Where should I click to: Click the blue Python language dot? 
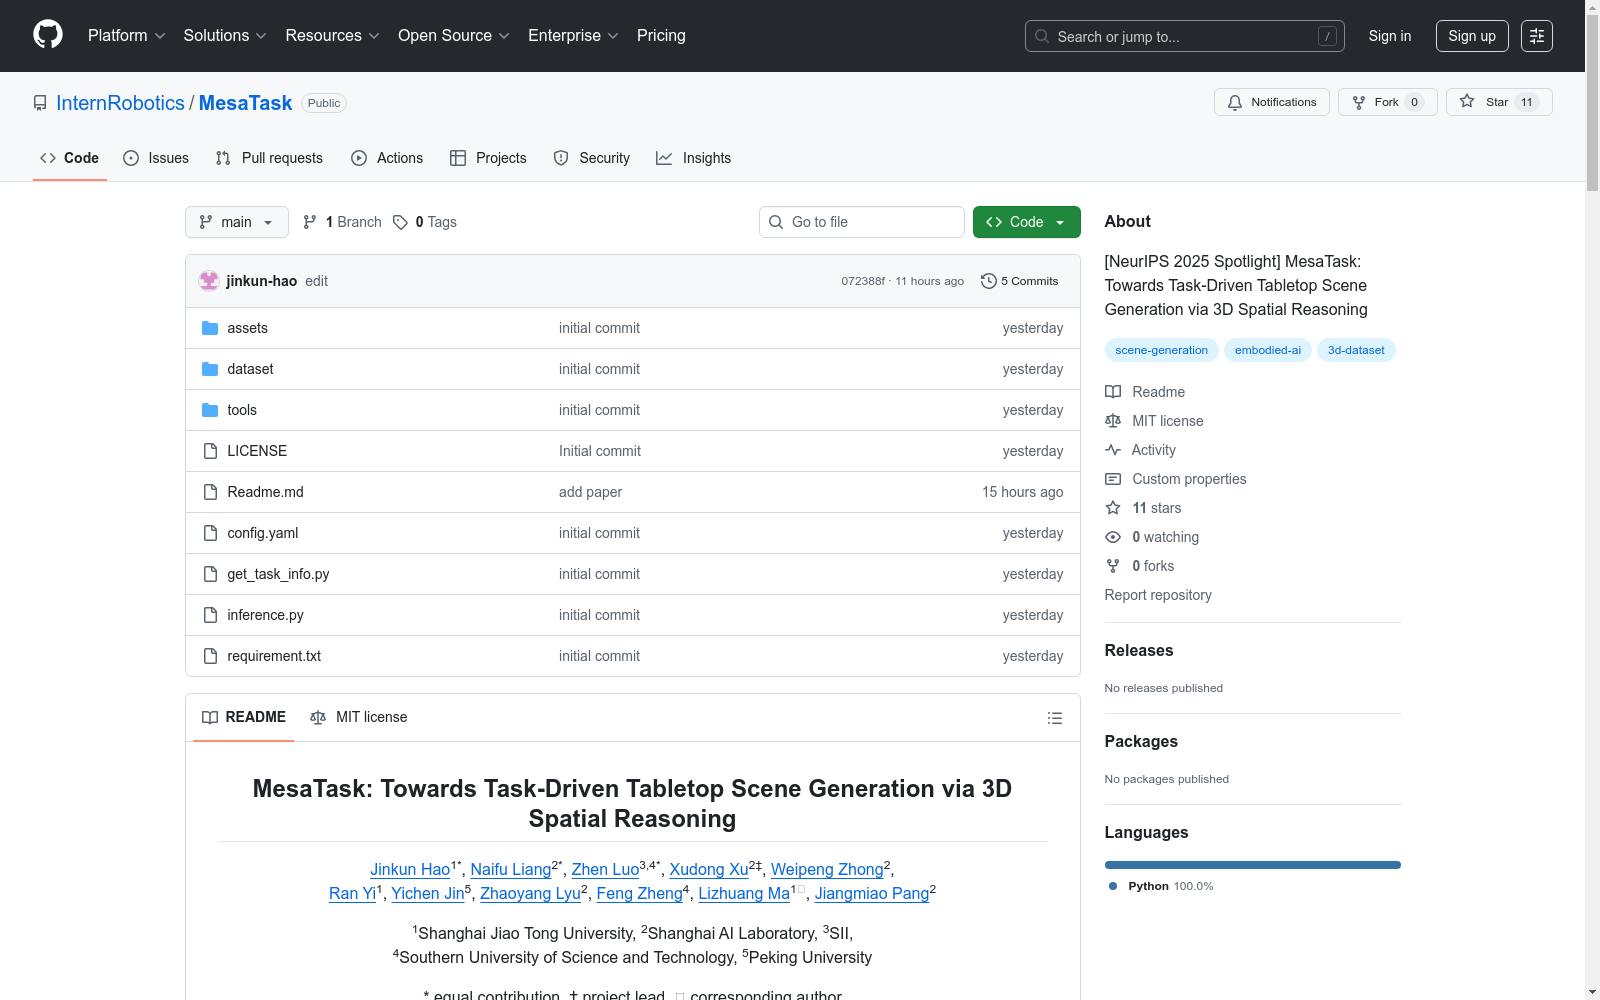(x=1113, y=886)
